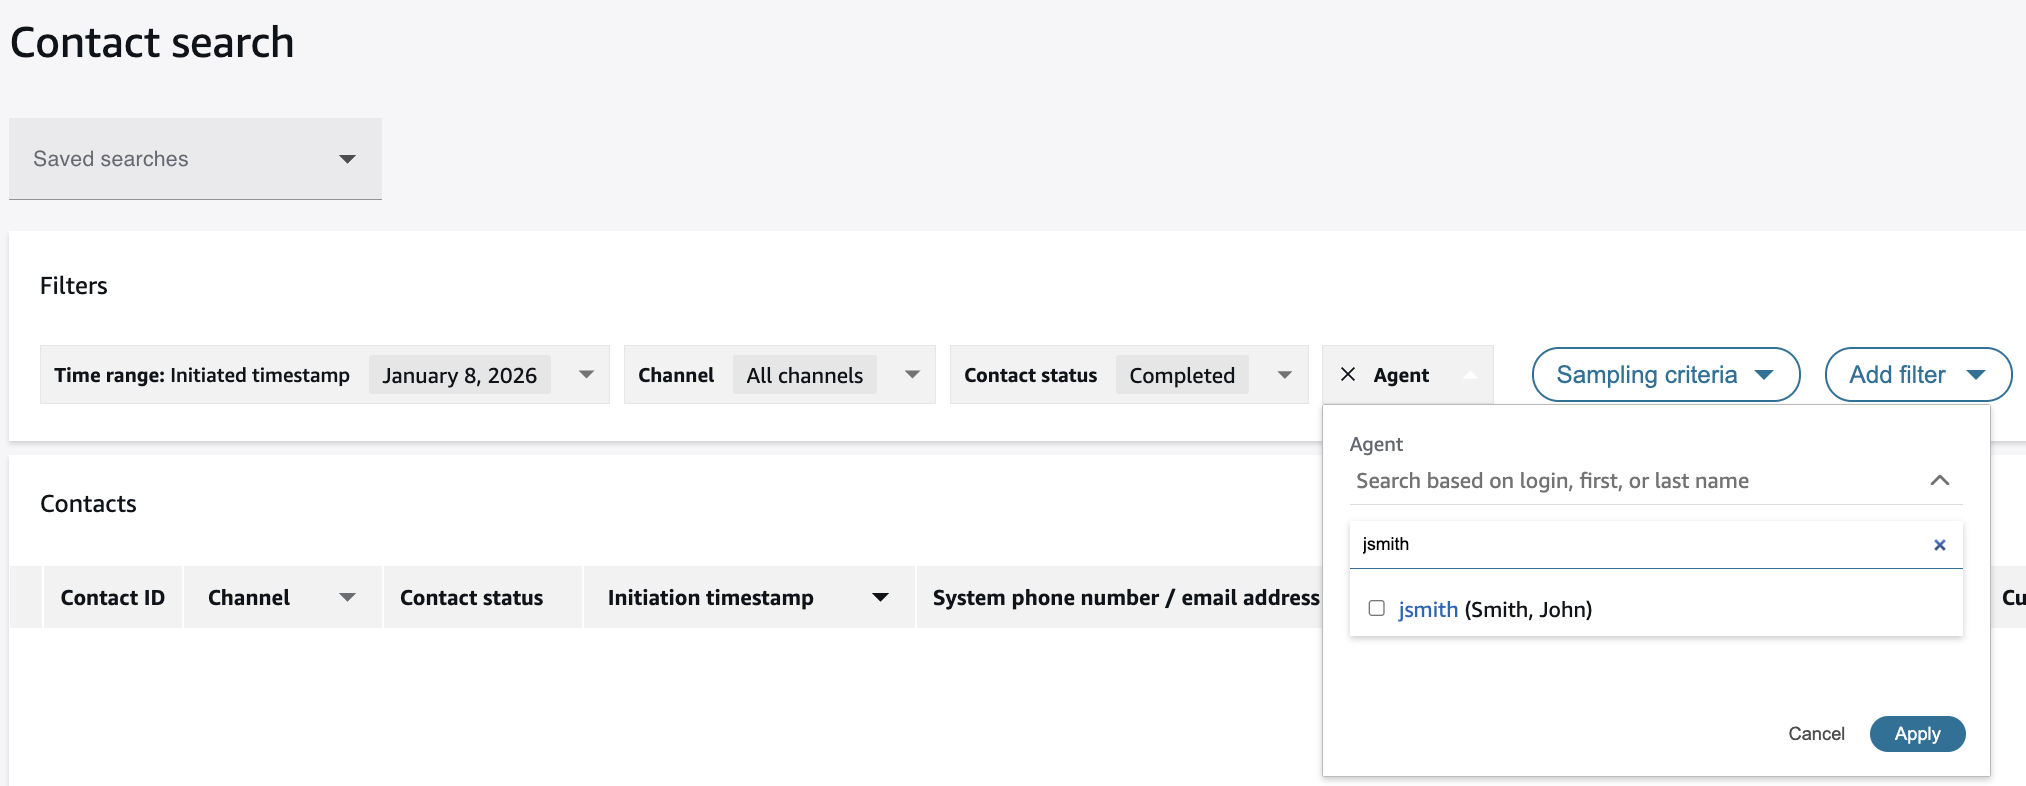Image resolution: width=2026 pixels, height=786 pixels.
Task: Click the jsmith search input field
Action: coord(1640,545)
